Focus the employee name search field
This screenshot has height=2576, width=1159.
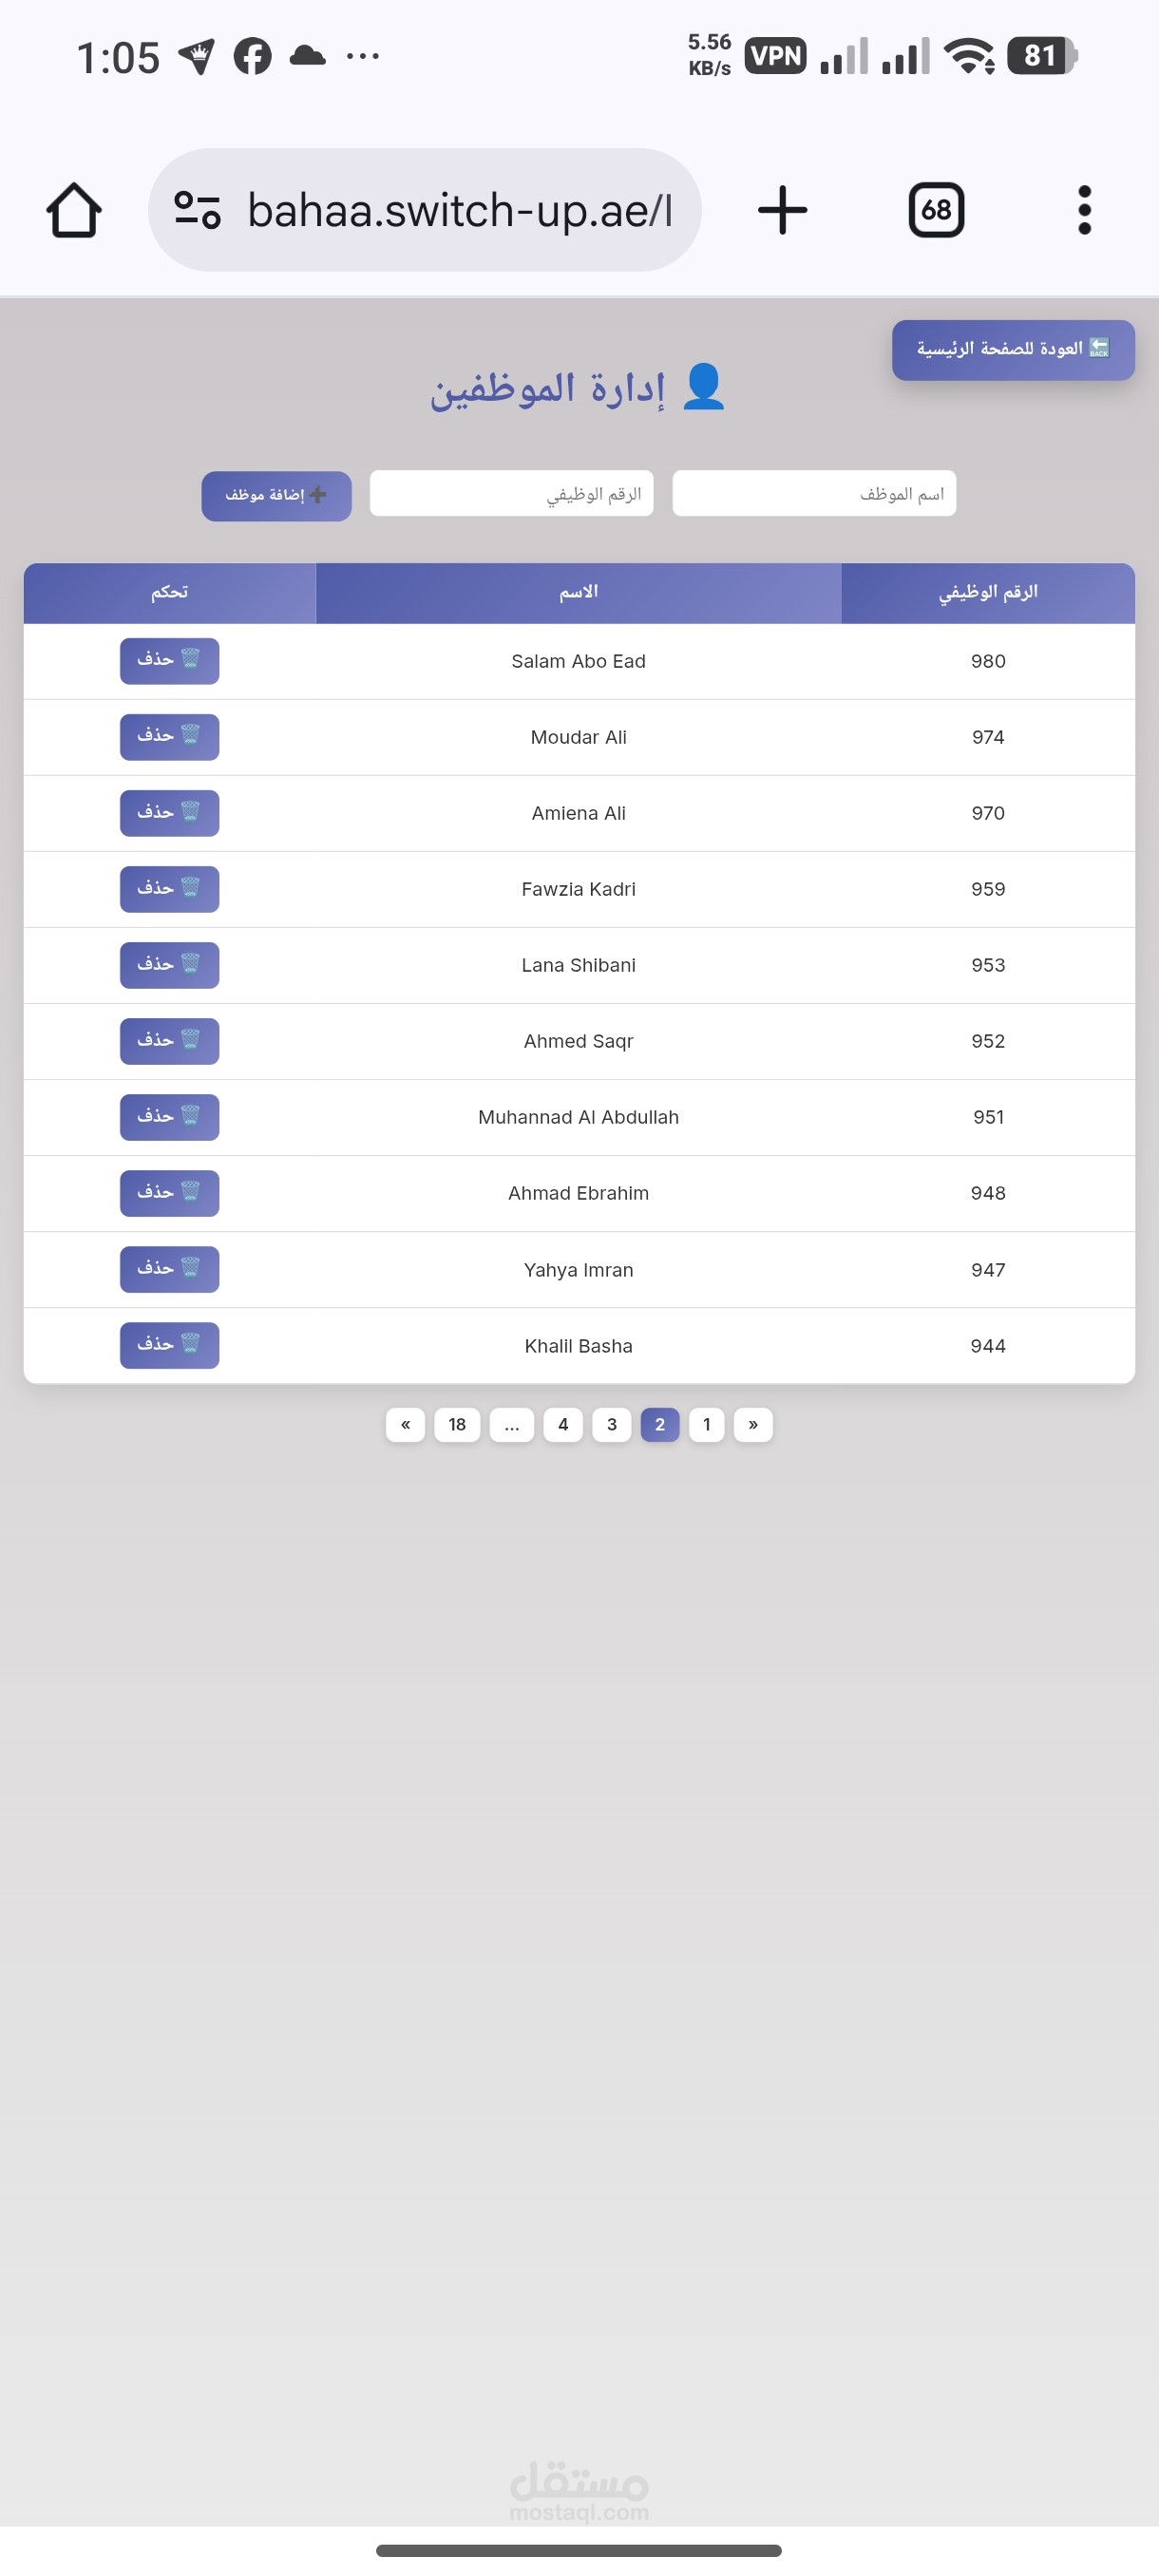[814, 494]
